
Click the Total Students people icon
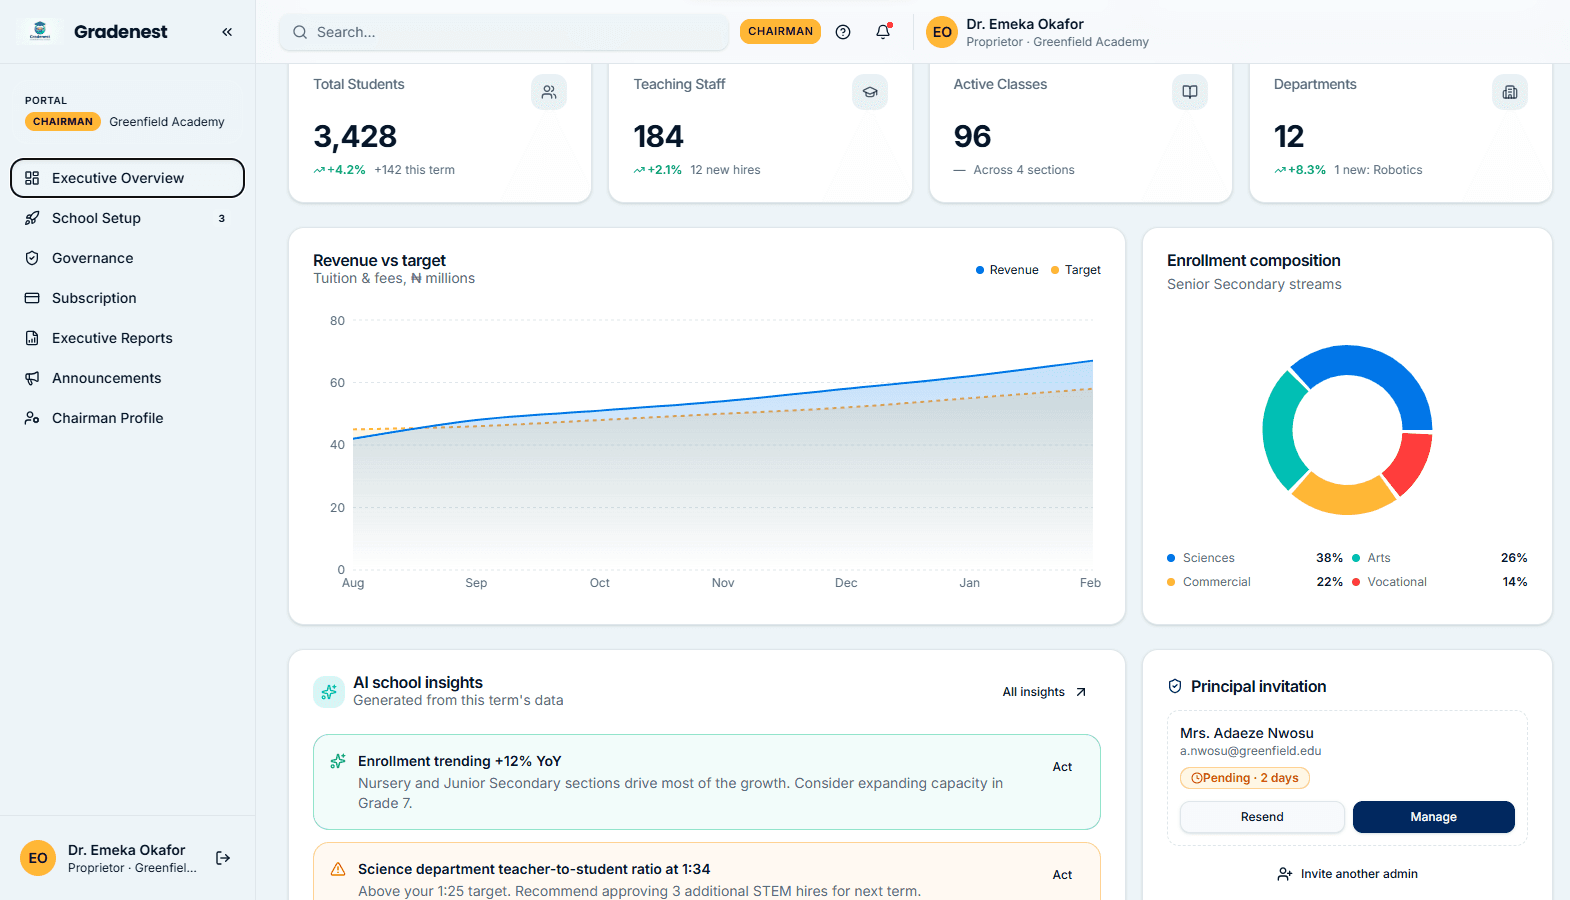[549, 92]
